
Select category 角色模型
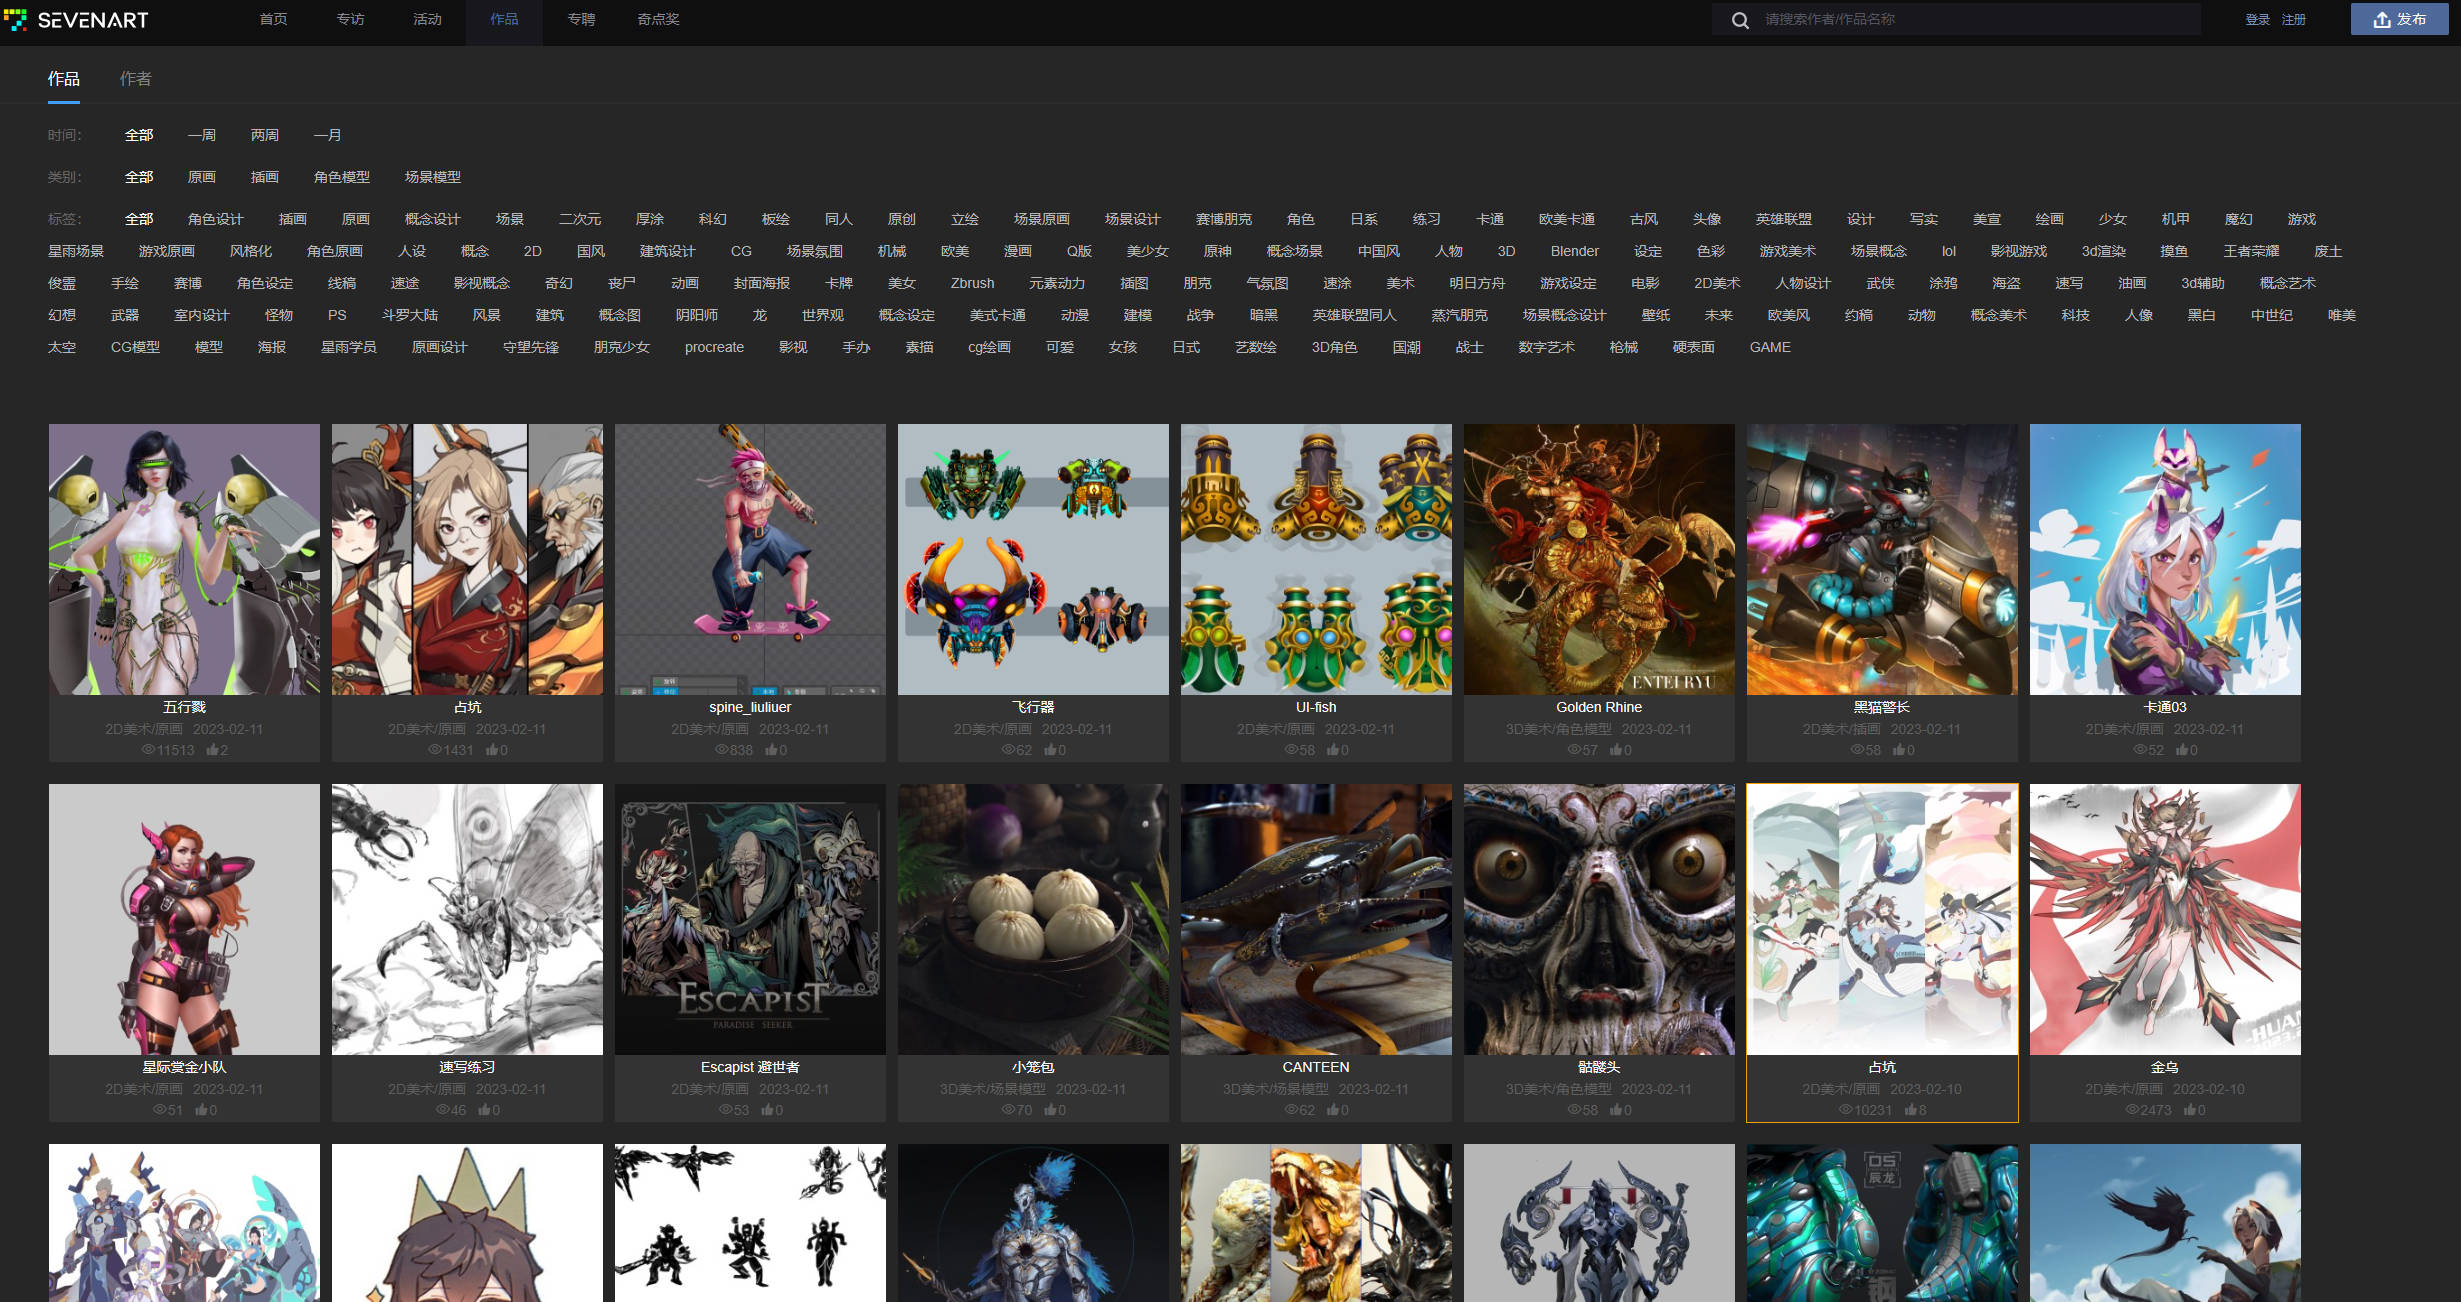[x=341, y=177]
